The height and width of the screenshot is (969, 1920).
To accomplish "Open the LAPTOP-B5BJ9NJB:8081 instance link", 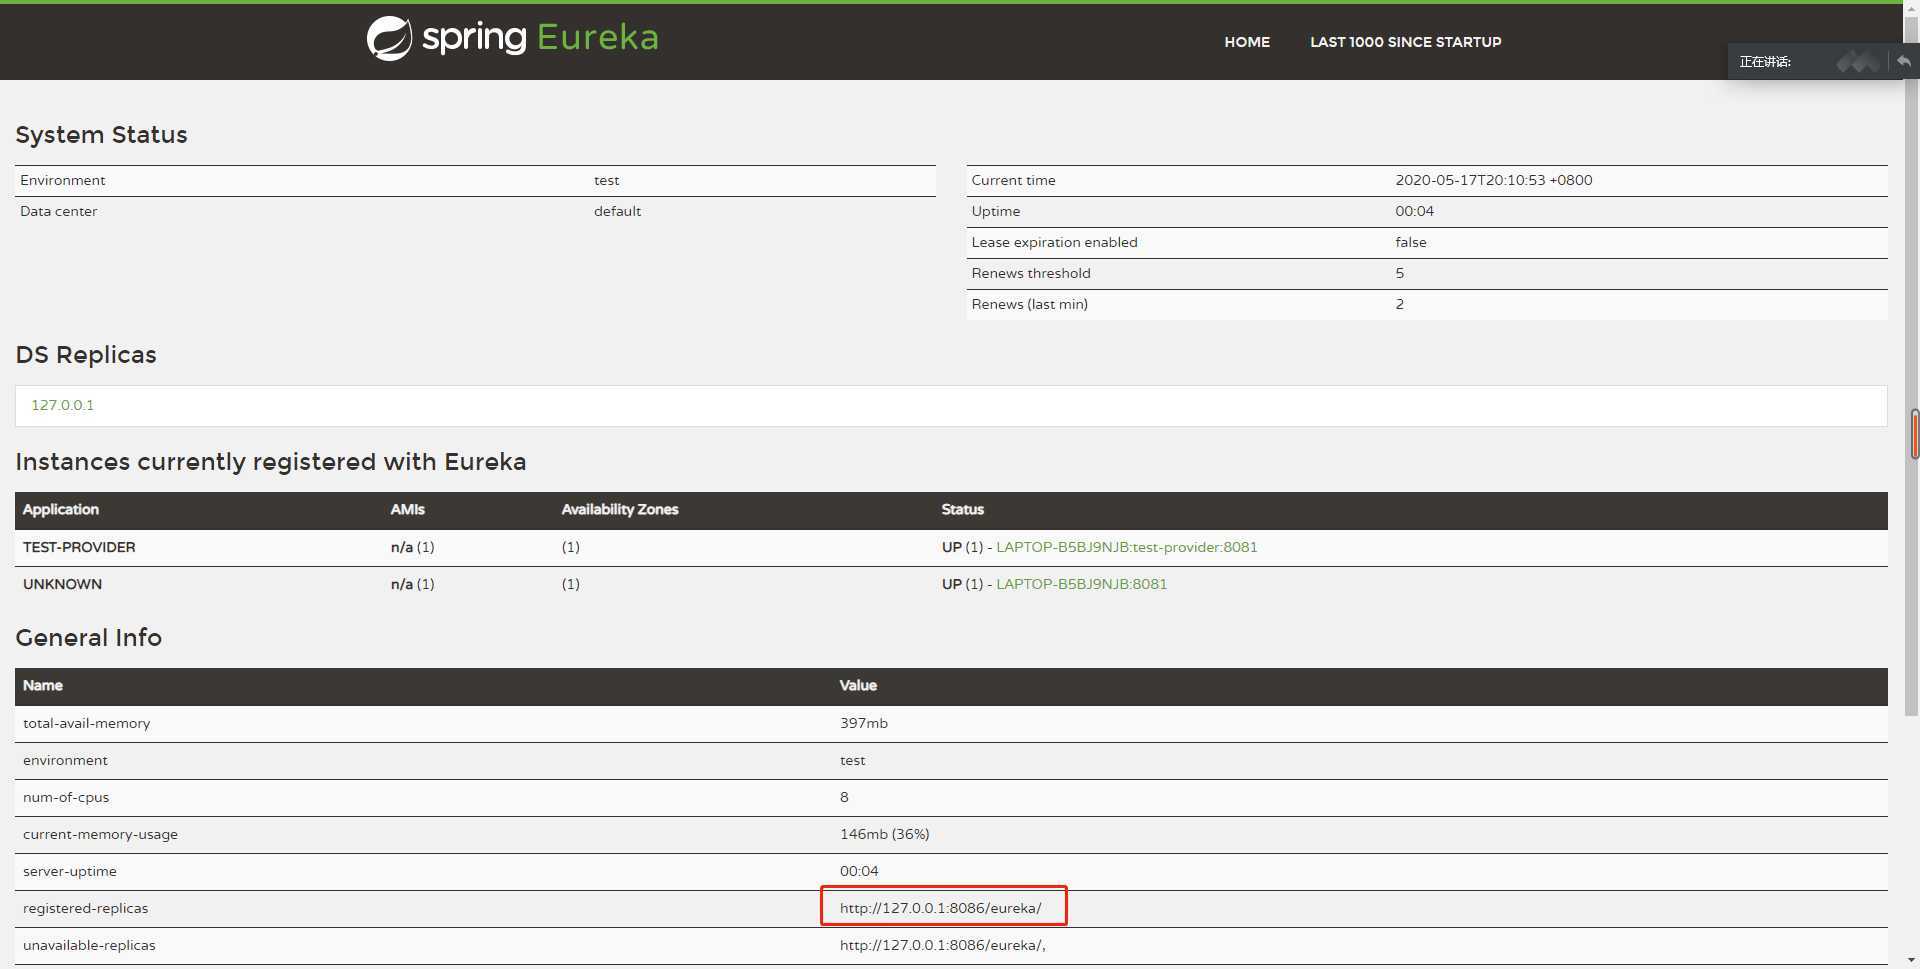I will point(1081,584).
